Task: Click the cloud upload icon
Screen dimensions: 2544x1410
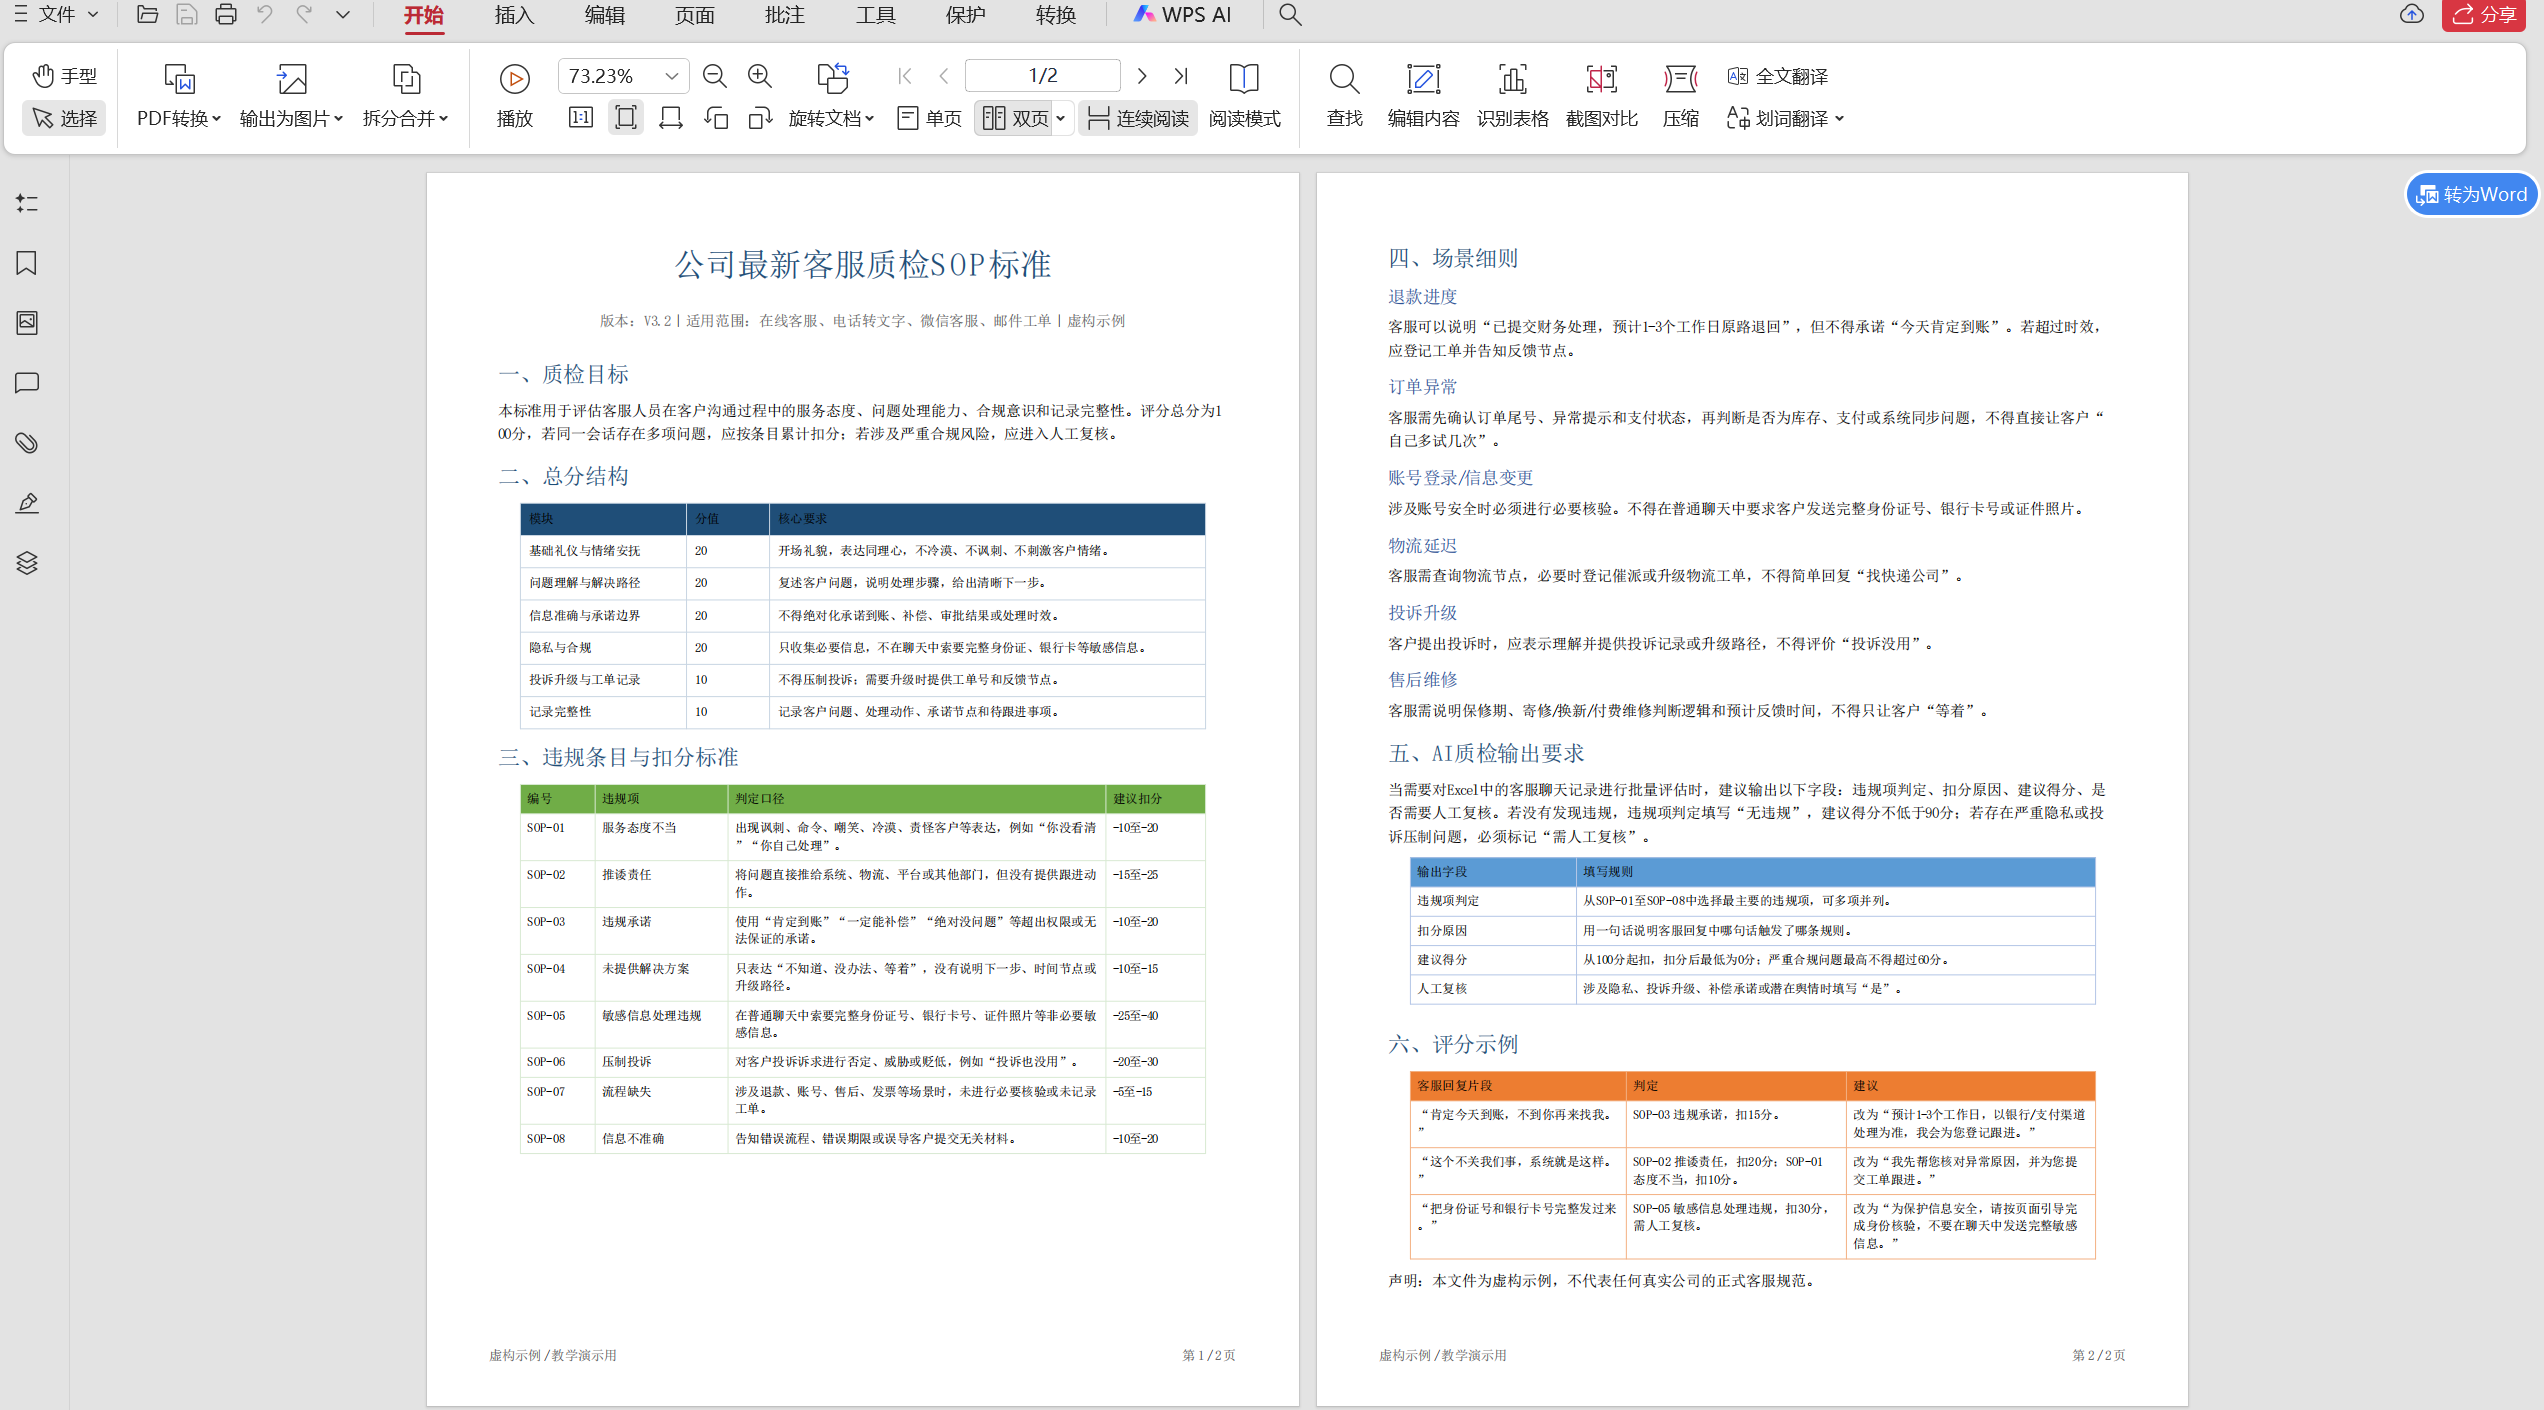Action: (x=2412, y=14)
